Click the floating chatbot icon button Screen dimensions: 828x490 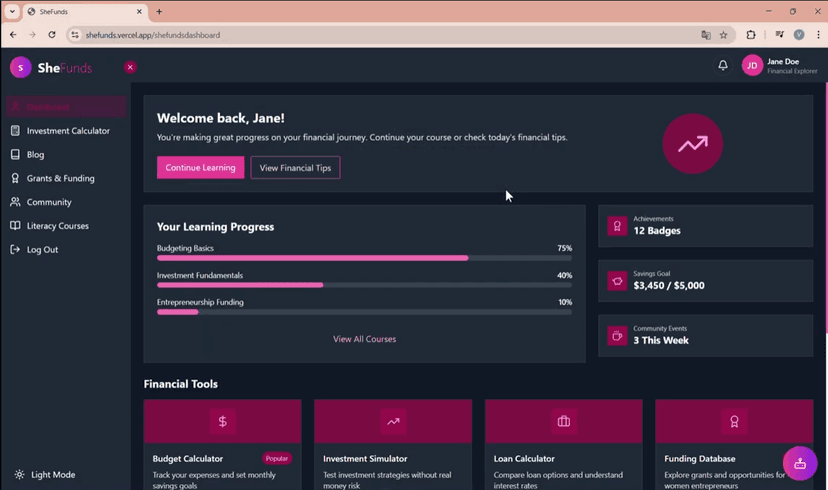tap(799, 463)
